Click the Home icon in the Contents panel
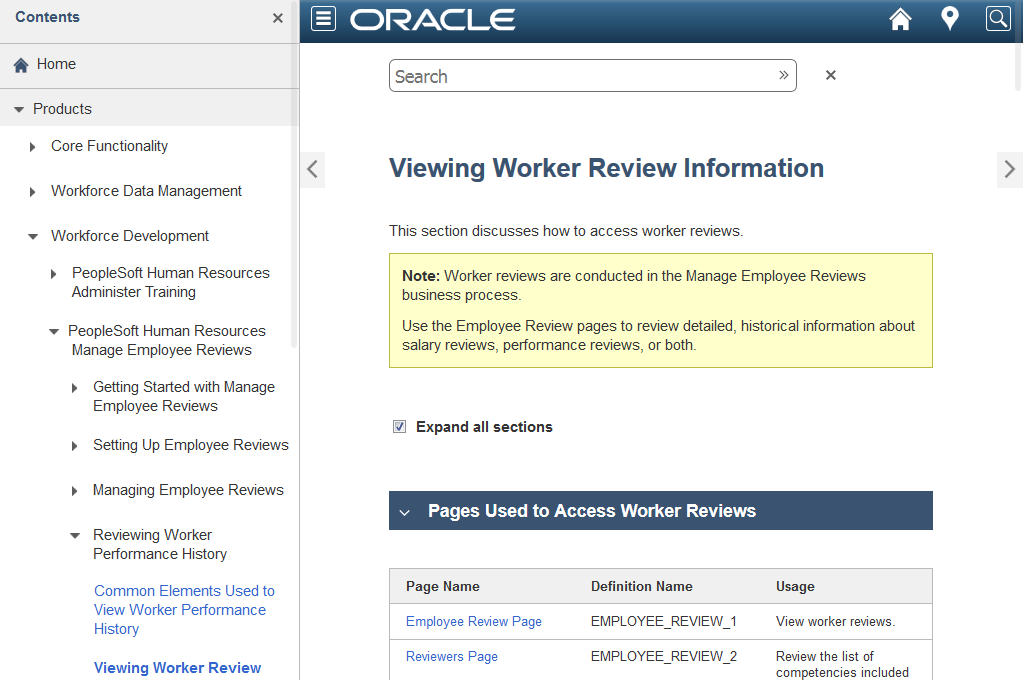Viewport: 1023px width, 680px height. point(20,64)
